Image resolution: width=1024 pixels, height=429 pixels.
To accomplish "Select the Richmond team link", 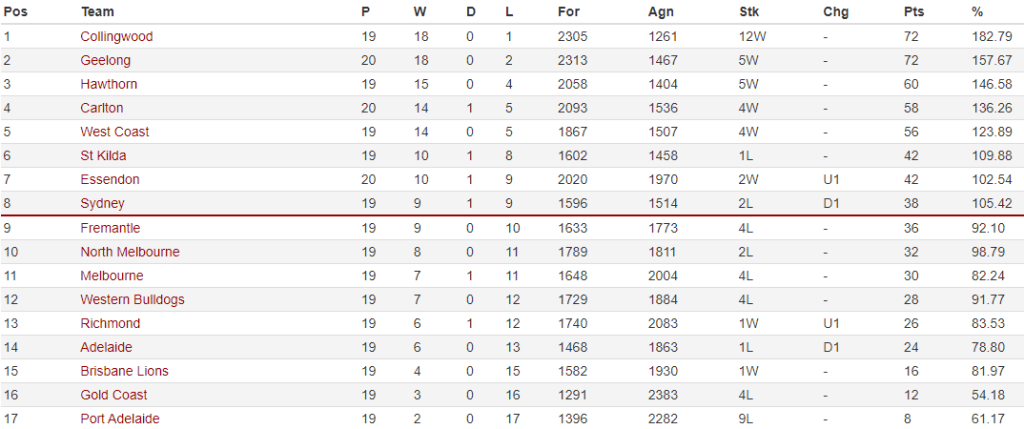I will point(110,324).
